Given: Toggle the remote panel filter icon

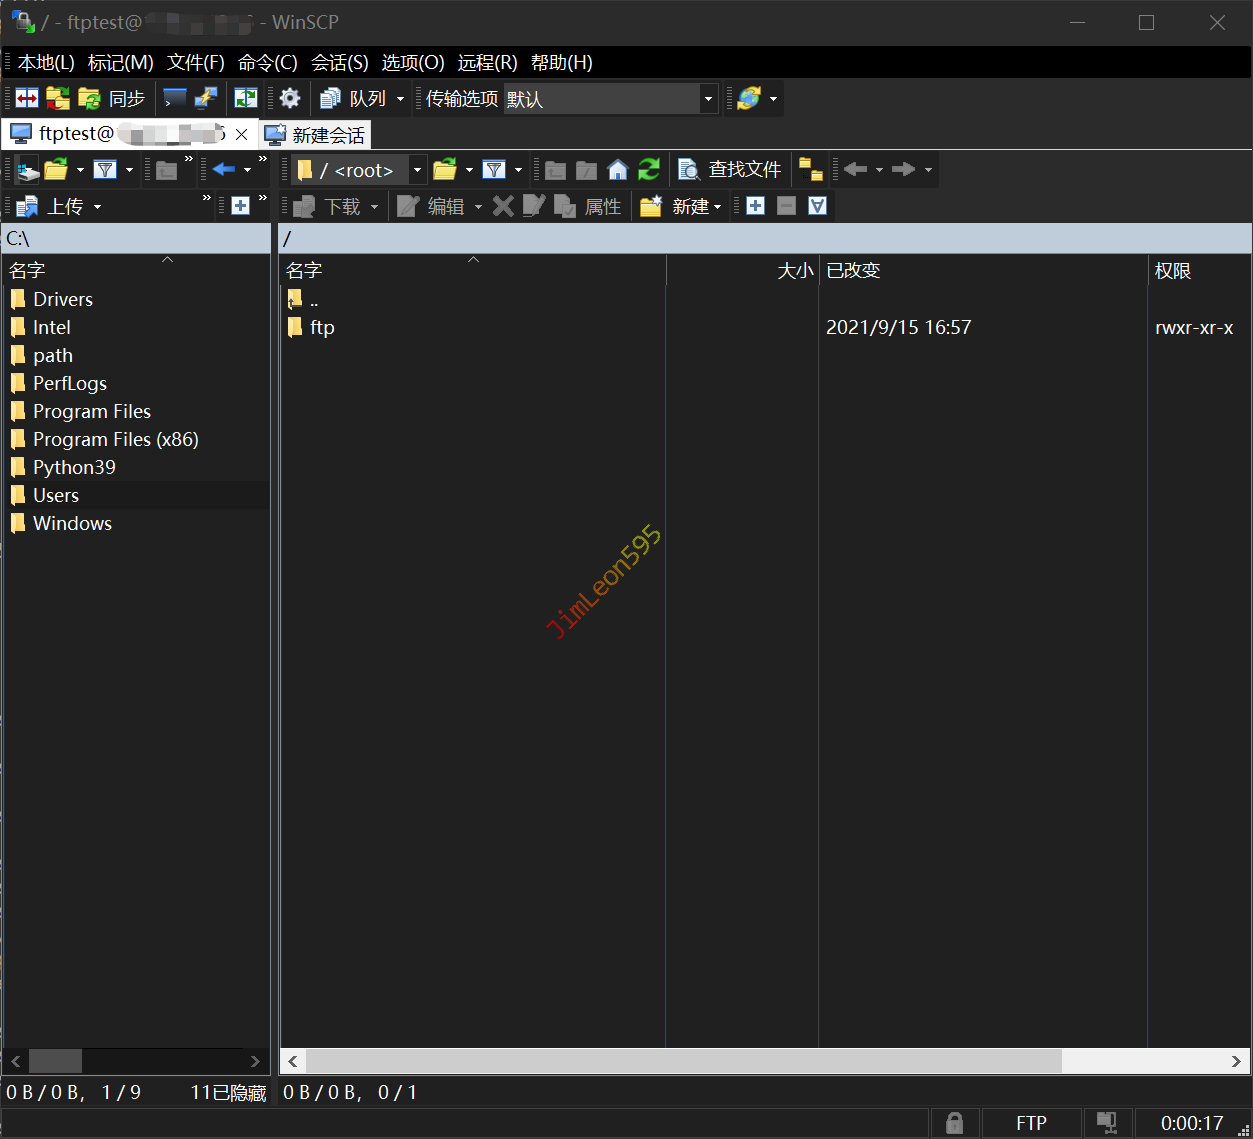Looking at the screenshot, I should tap(494, 170).
